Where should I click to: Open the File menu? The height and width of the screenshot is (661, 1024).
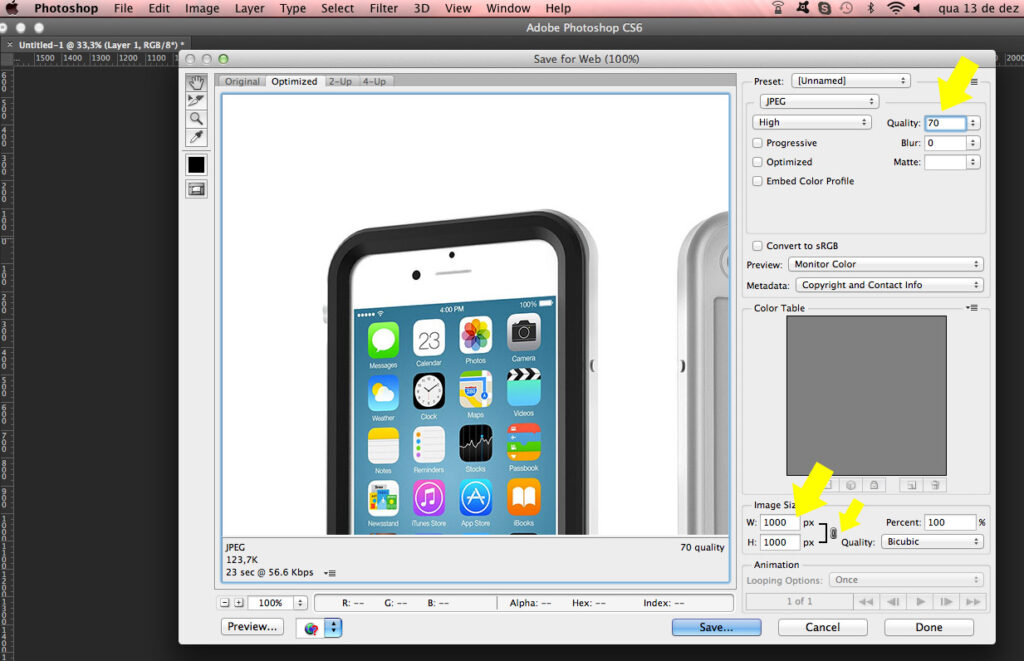[123, 8]
